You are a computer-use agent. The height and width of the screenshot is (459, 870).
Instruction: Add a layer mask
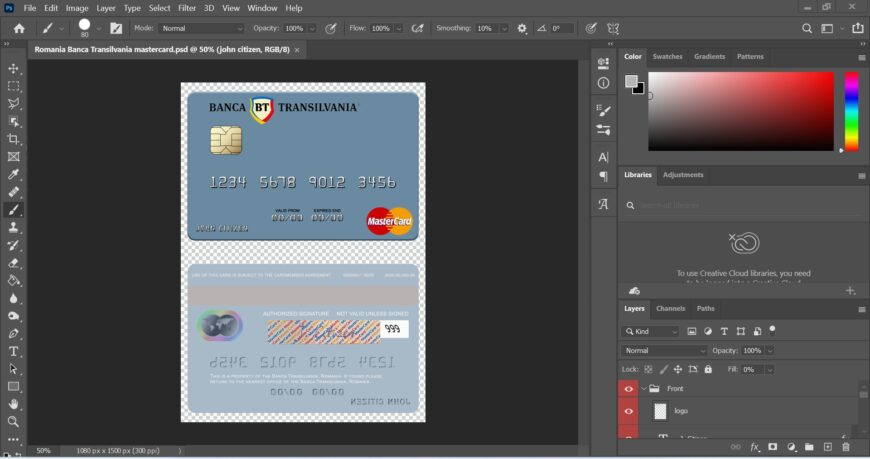772,447
